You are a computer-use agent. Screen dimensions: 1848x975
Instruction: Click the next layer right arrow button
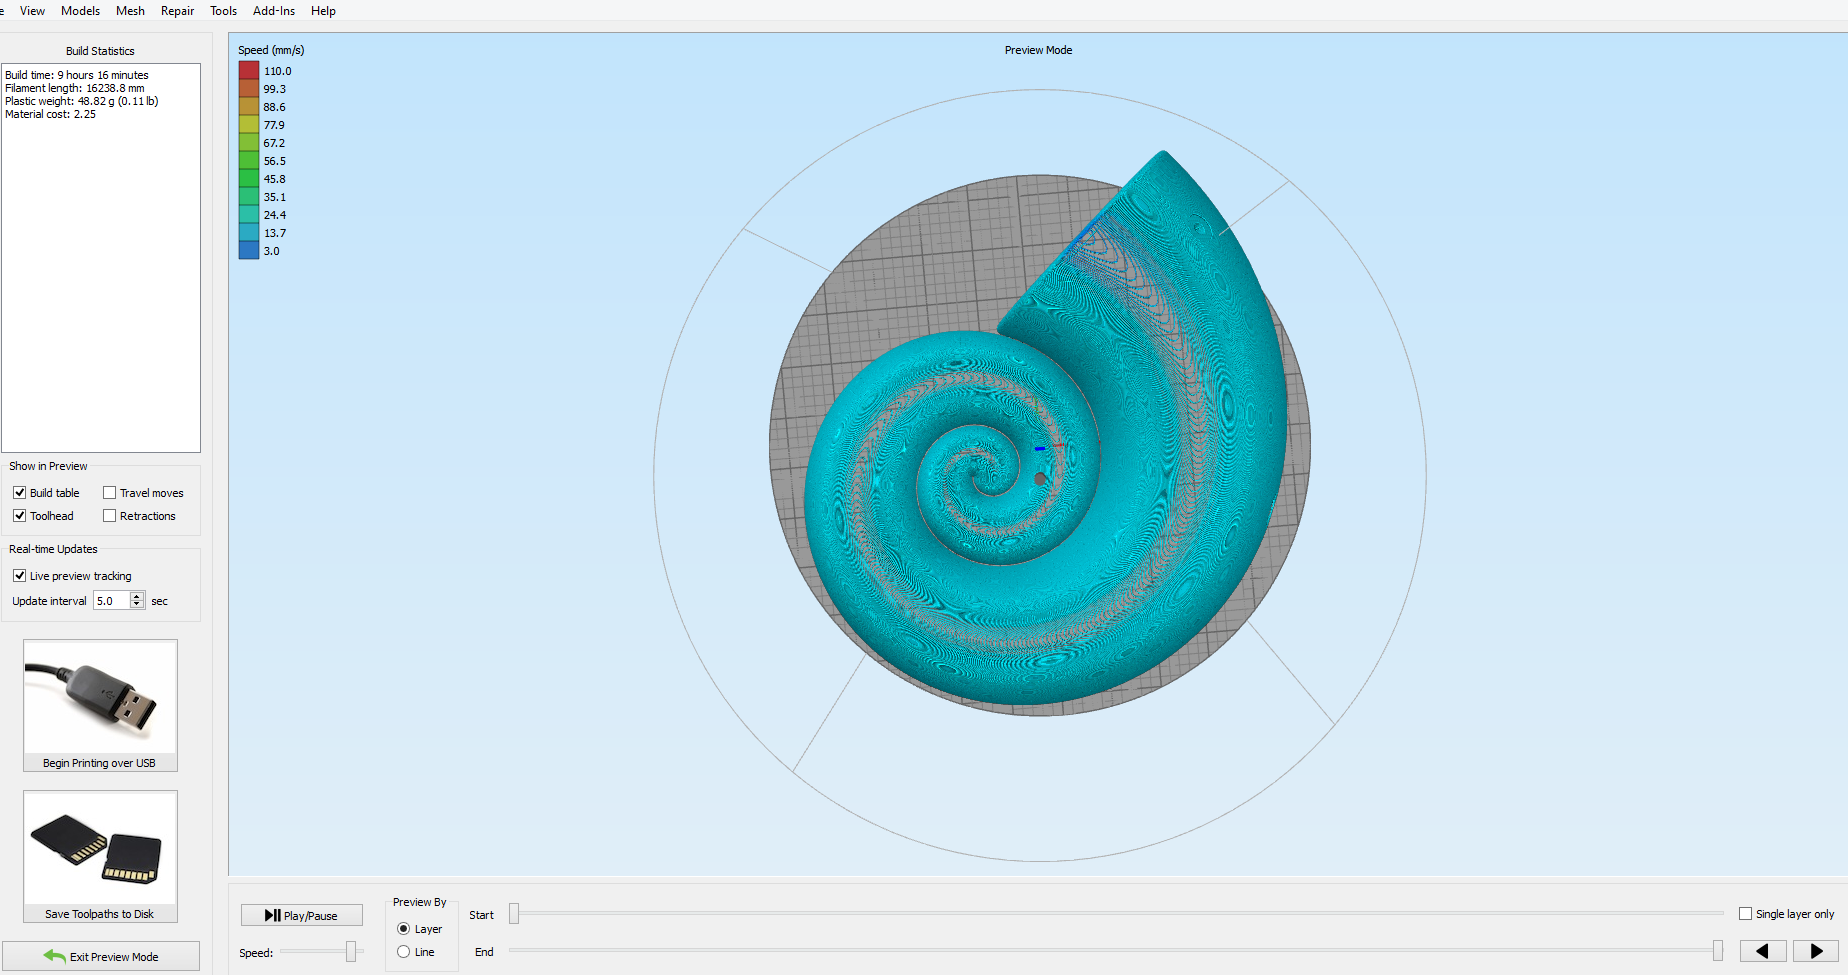pyautogui.click(x=1815, y=951)
